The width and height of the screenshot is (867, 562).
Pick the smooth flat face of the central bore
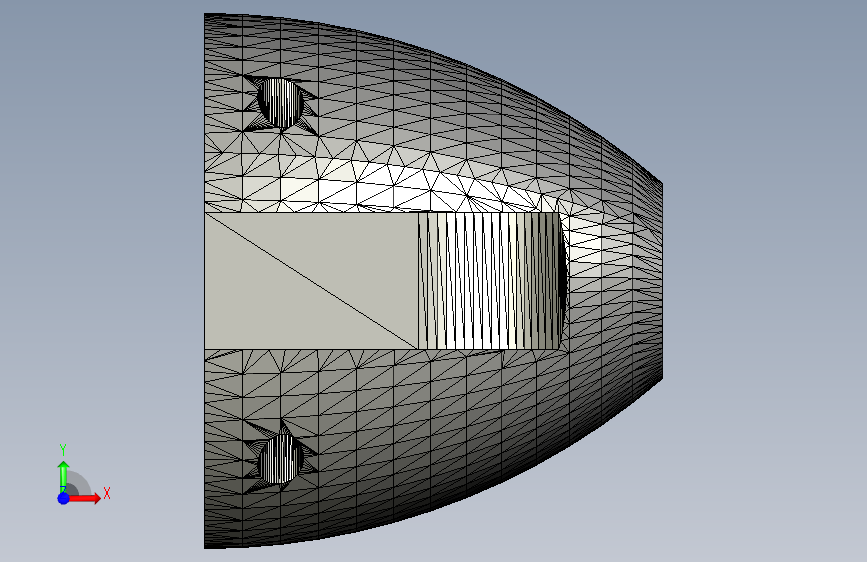point(311,280)
